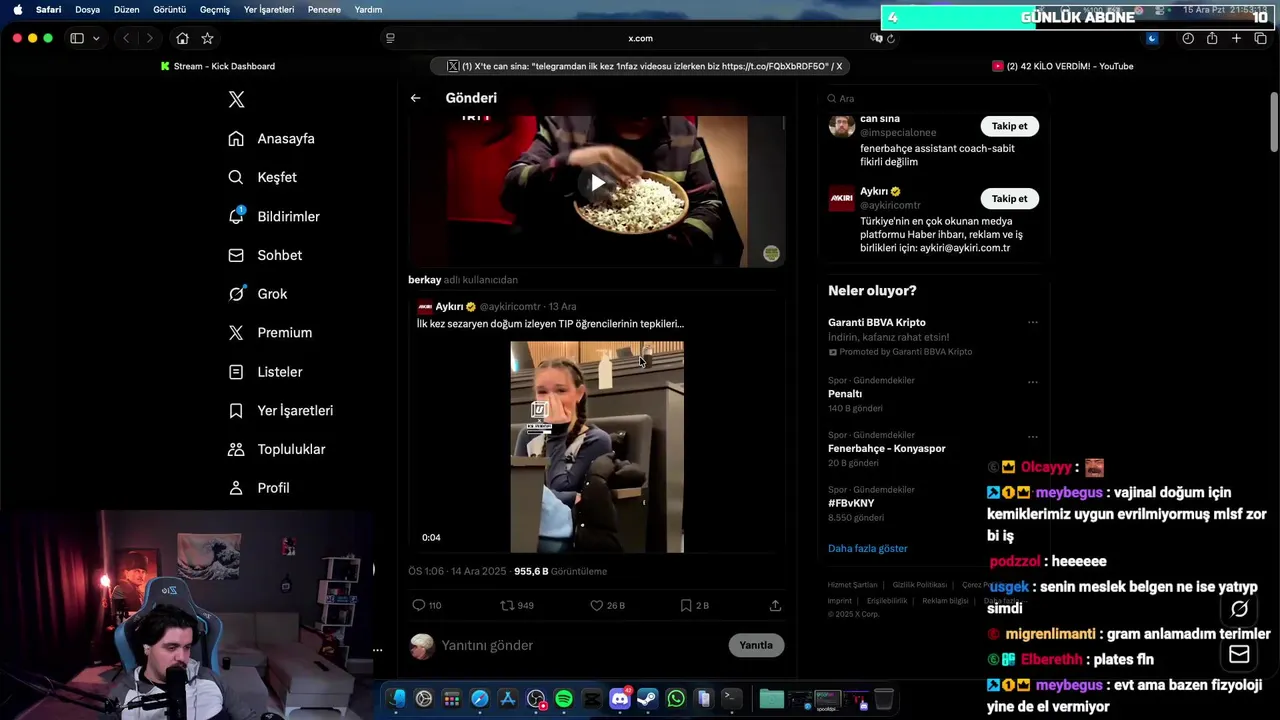Open Düzen menu
Screen dimensions: 1280x720
[126, 9]
